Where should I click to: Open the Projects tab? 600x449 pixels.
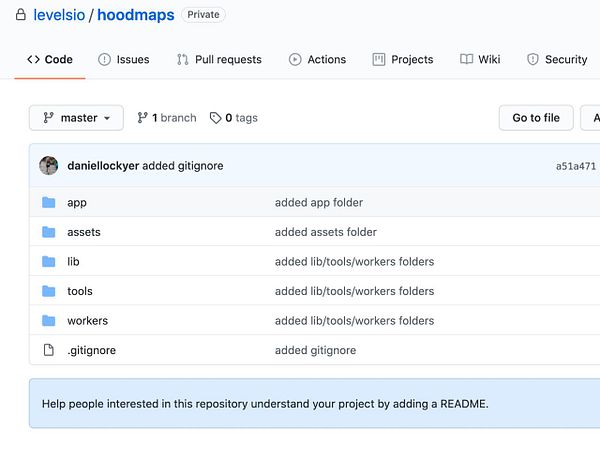coord(403,60)
